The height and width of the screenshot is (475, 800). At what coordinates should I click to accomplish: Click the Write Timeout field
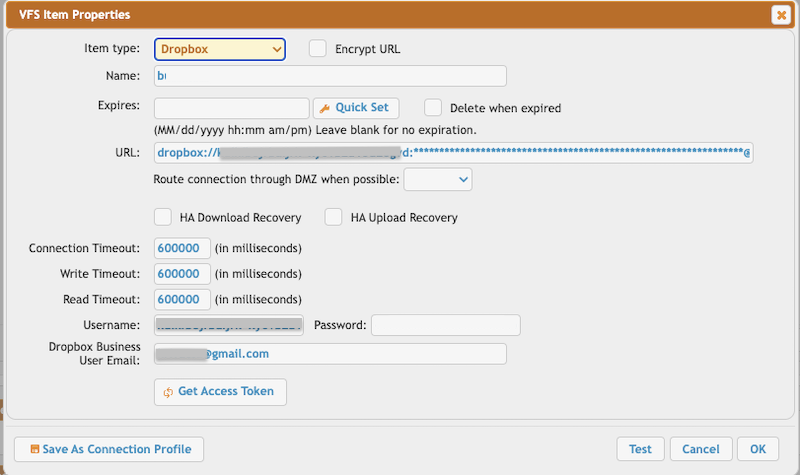tap(182, 274)
